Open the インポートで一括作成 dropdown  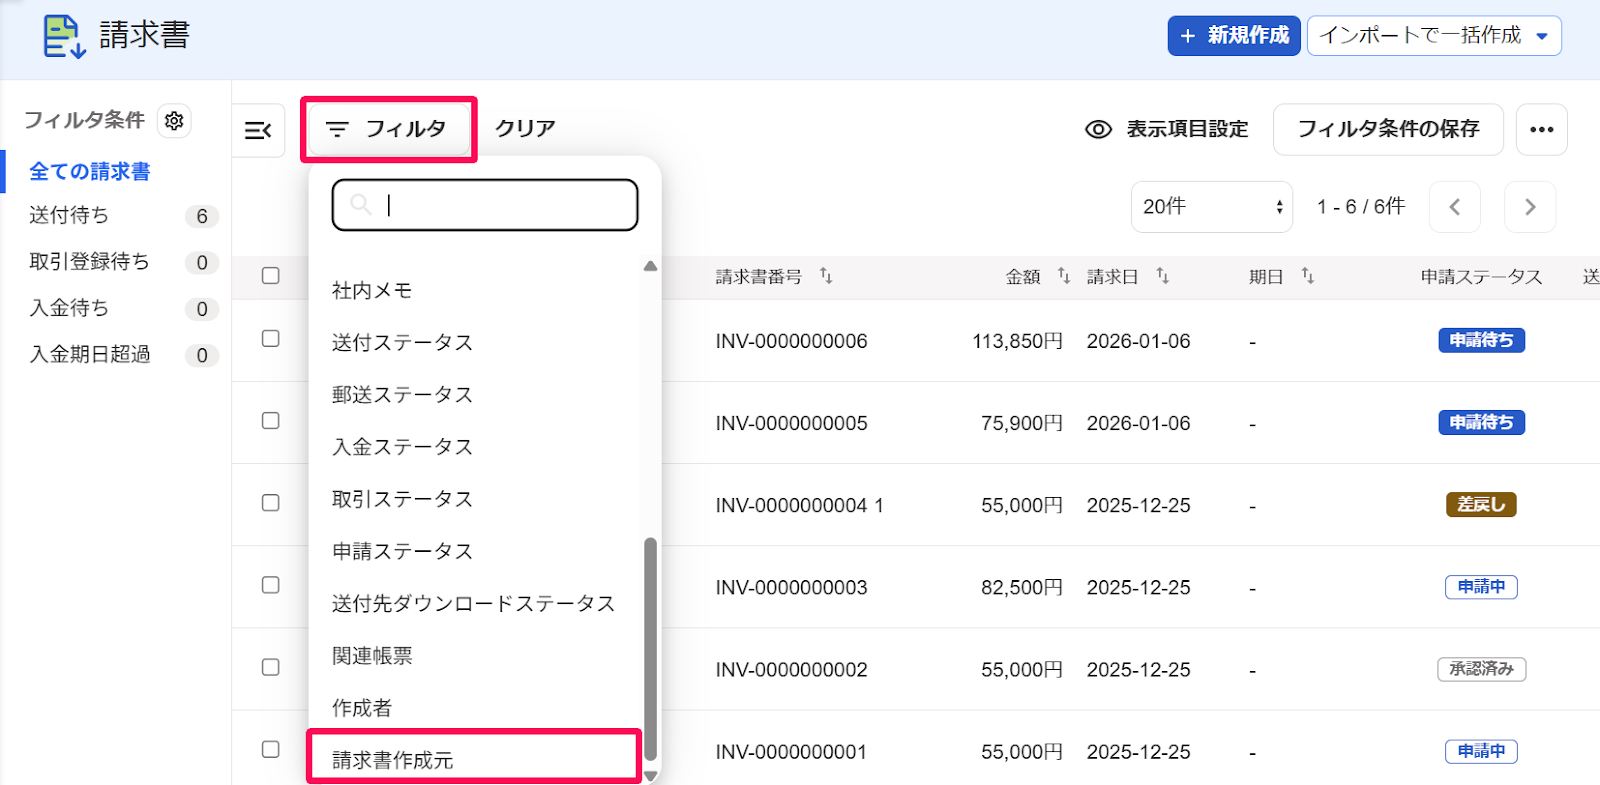tap(1434, 36)
